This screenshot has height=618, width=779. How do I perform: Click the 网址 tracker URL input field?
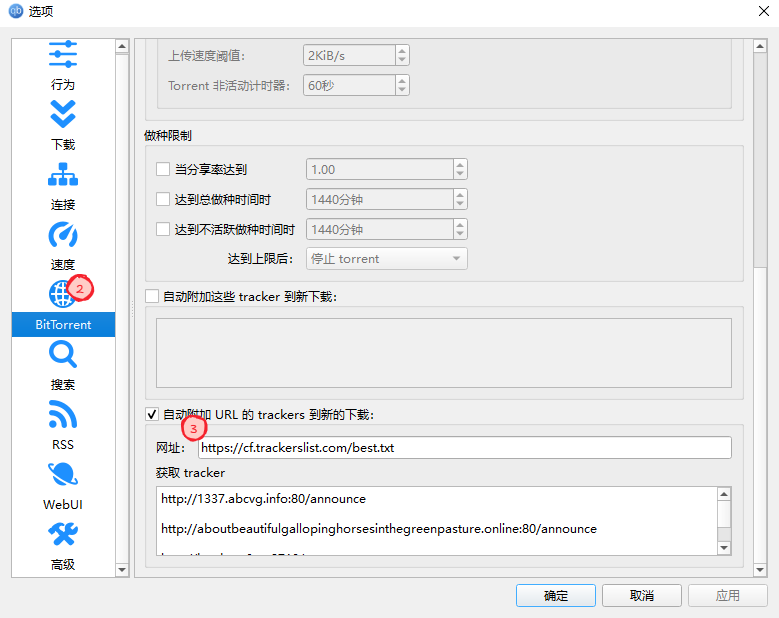point(465,448)
